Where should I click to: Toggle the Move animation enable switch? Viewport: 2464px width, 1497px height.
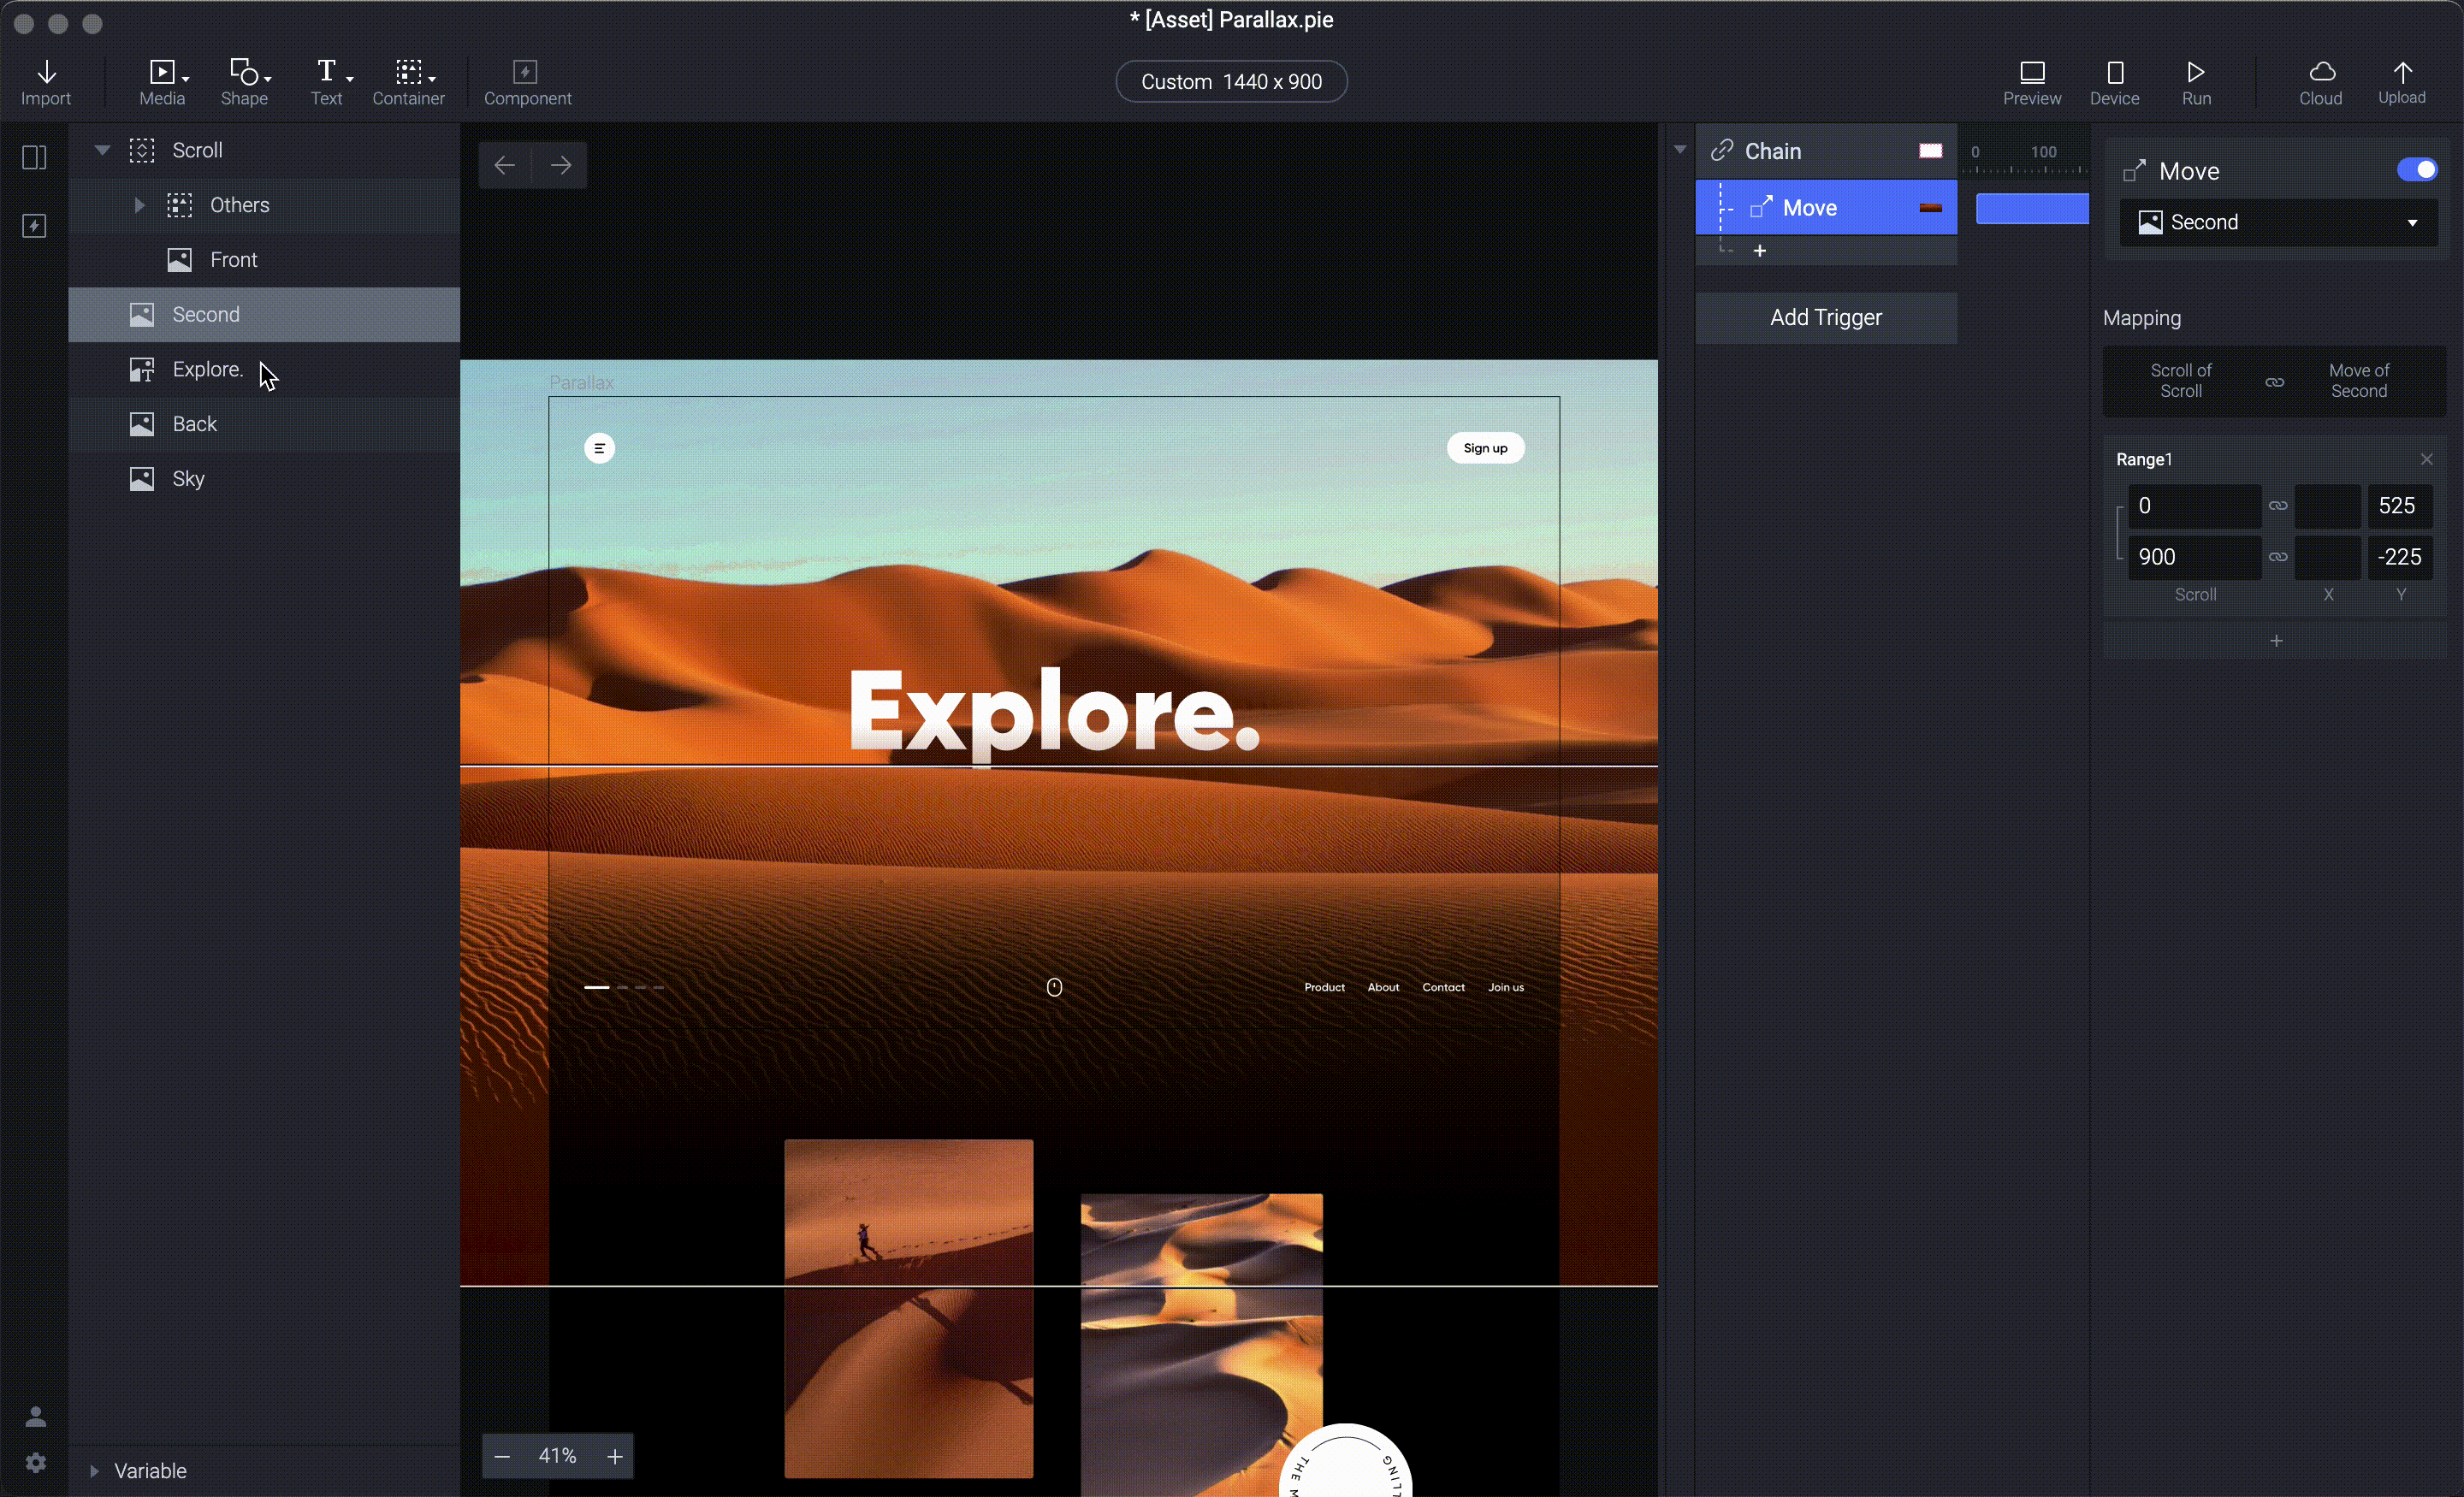[x=2414, y=169]
